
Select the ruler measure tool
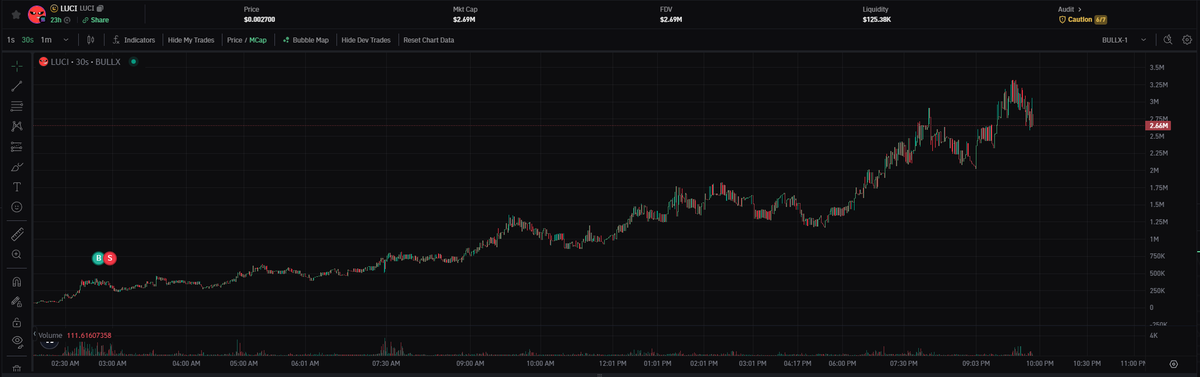click(x=17, y=235)
